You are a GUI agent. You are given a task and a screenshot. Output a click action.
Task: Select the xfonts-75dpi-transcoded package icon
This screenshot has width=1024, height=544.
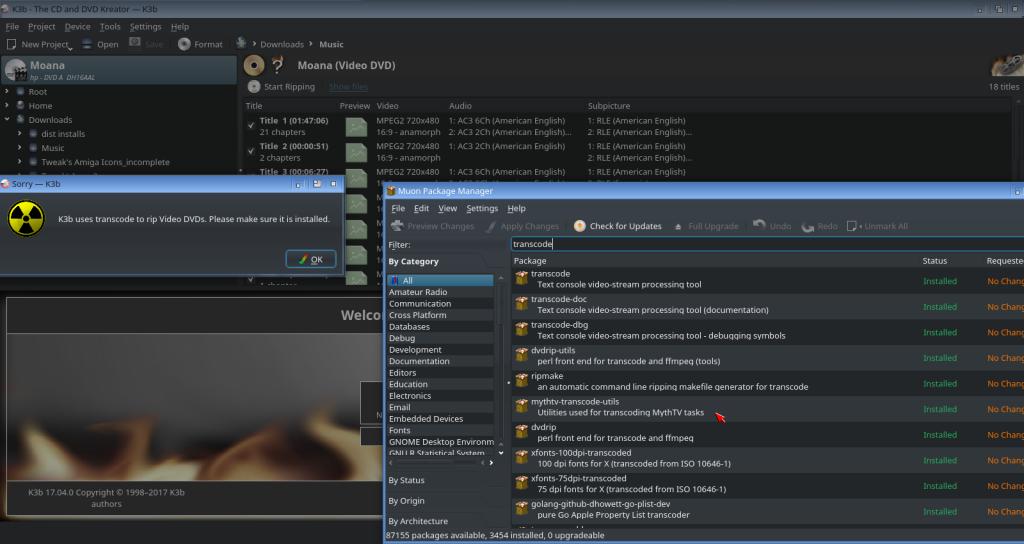pos(521,483)
